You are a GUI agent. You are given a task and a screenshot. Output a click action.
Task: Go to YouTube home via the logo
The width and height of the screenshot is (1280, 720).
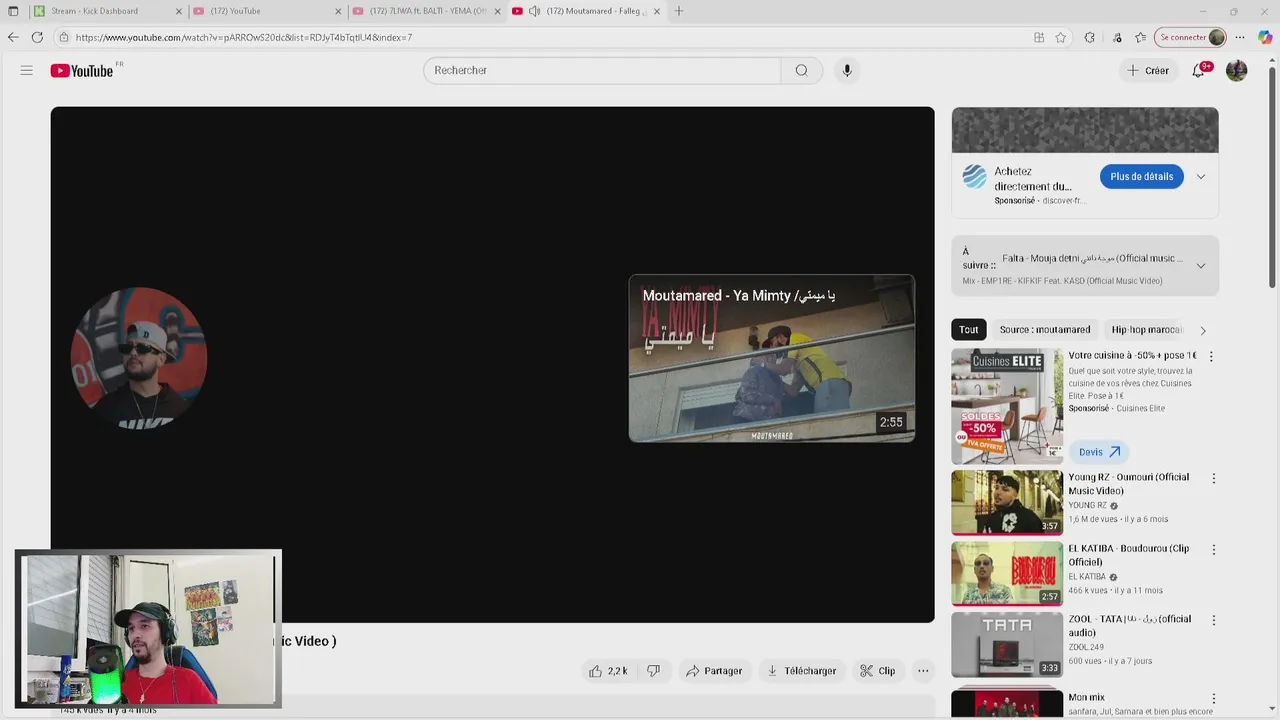pyautogui.click(x=82, y=71)
